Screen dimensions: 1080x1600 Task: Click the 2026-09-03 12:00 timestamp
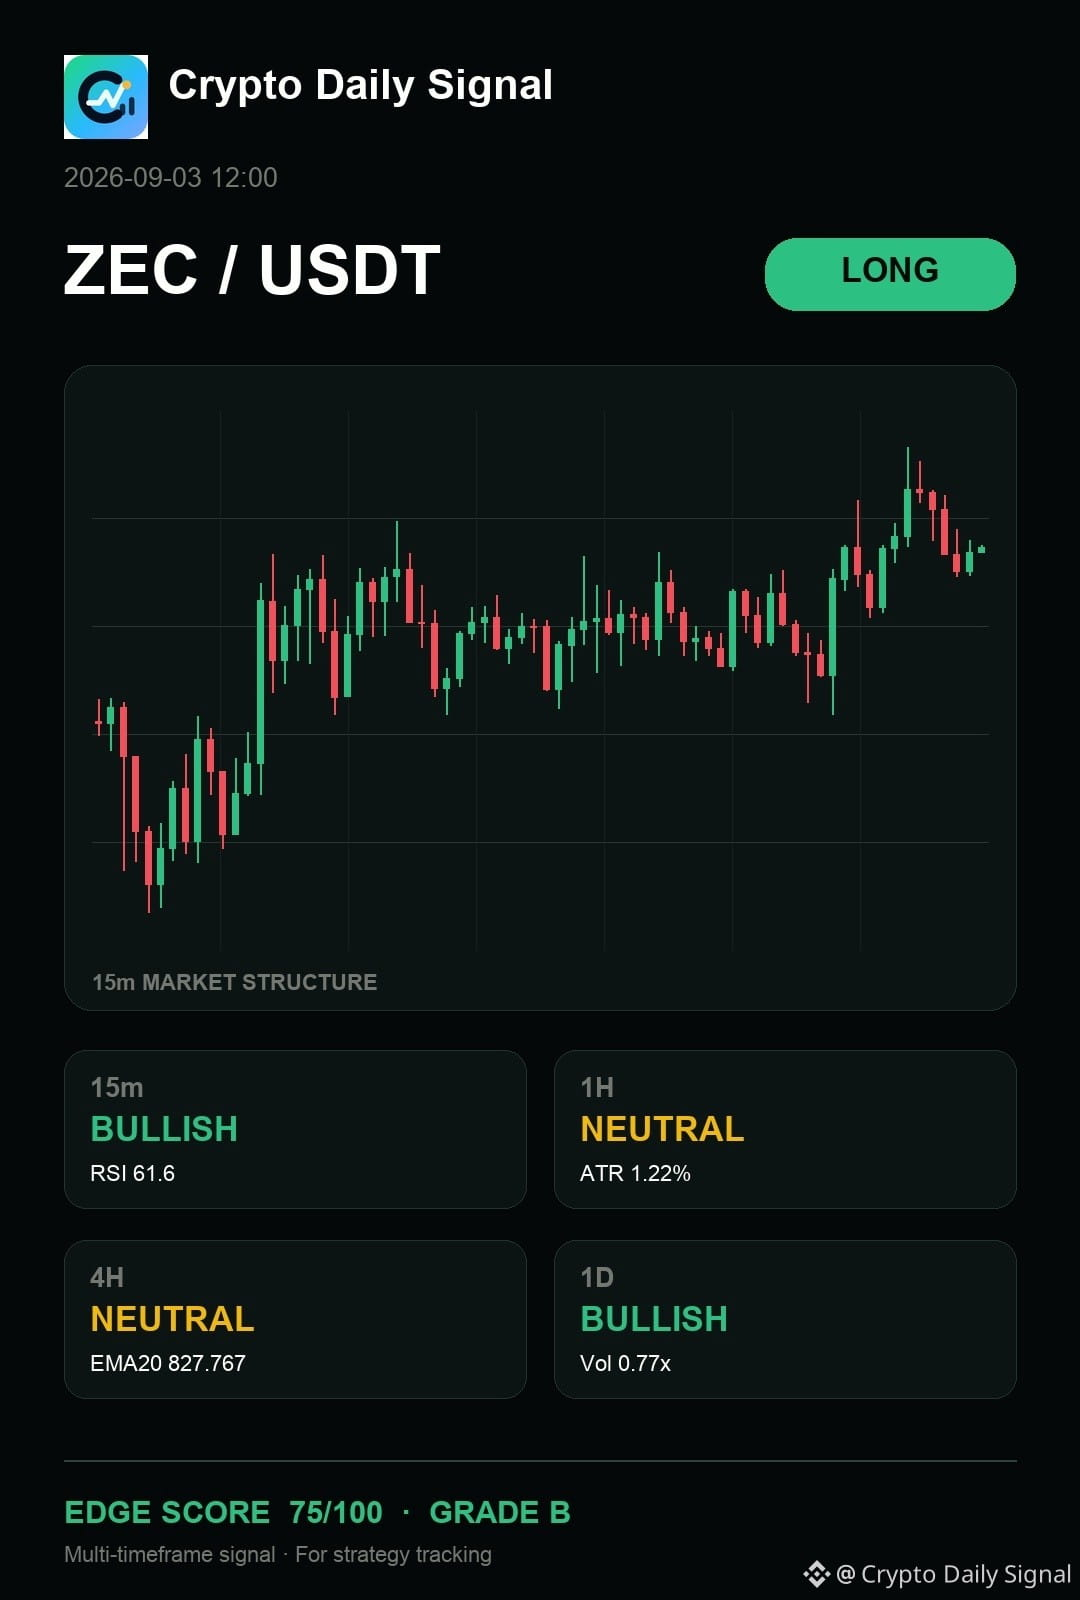tap(171, 178)
